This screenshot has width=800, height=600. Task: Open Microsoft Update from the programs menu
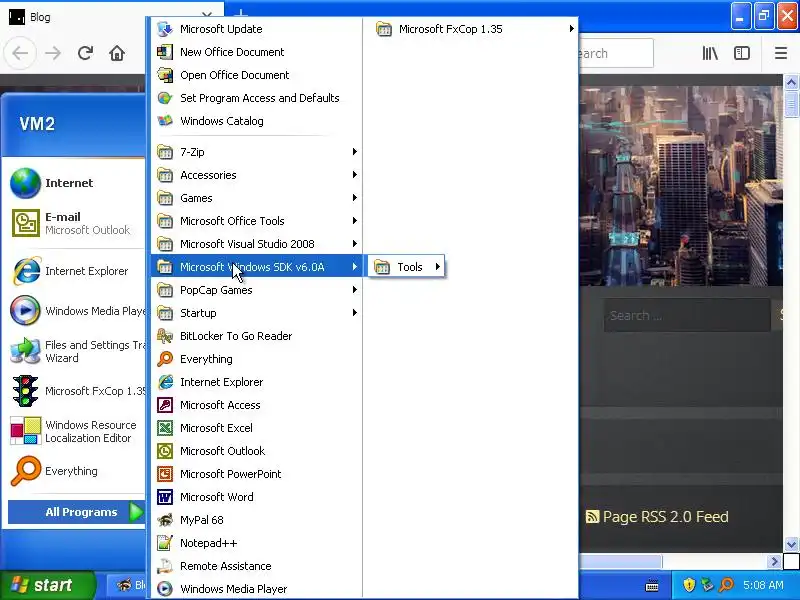coord(256,29)
